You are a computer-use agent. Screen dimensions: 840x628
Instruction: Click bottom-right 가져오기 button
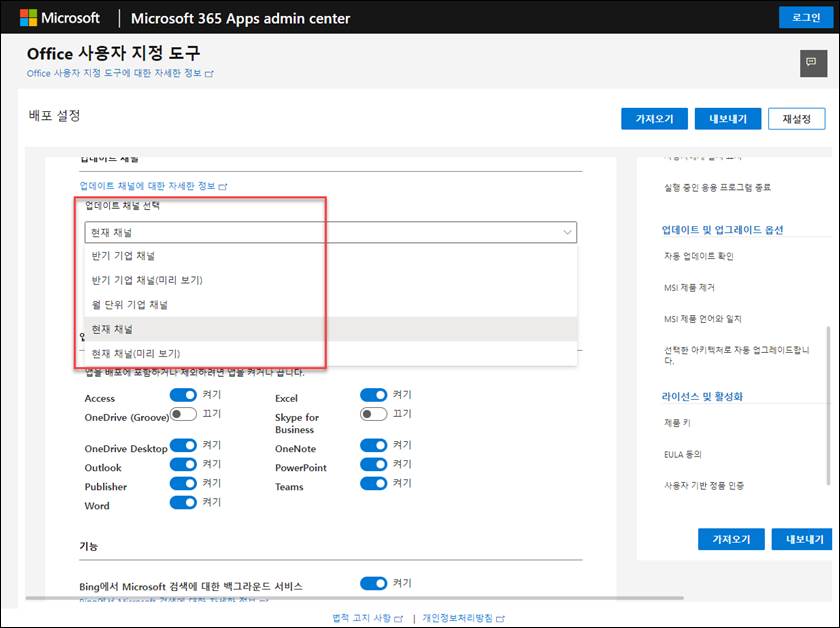(731, 539)
